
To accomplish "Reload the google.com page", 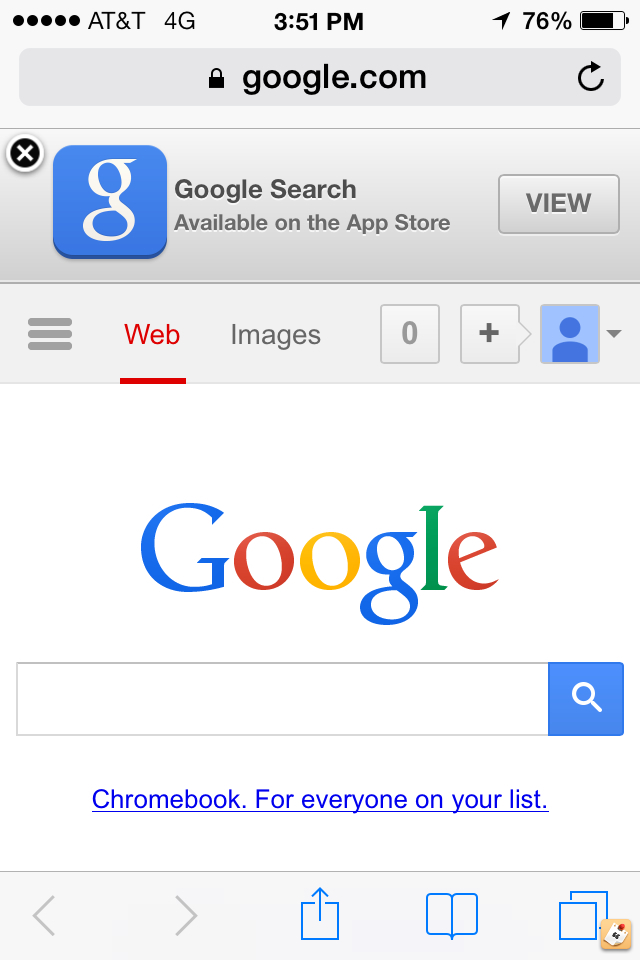I will [590, 77].
